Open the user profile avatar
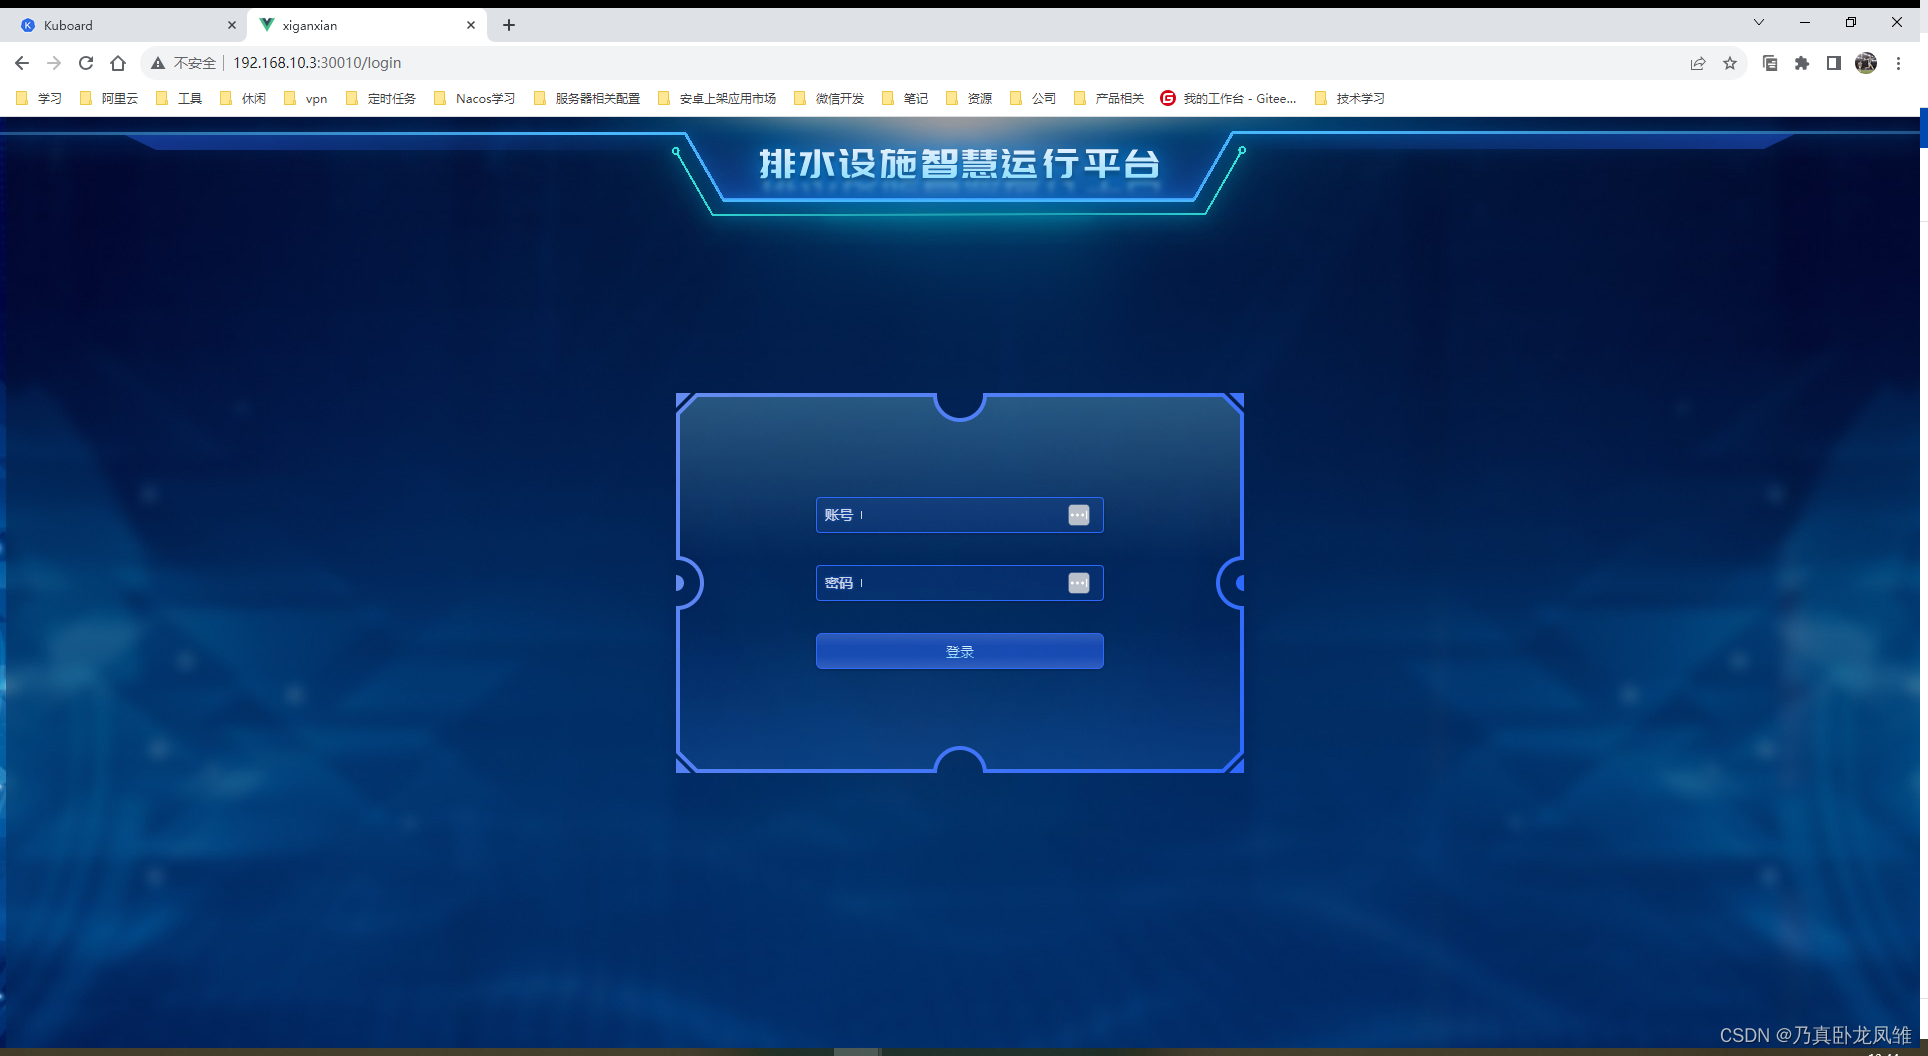1928x1056 pixels. [1866, 63]
